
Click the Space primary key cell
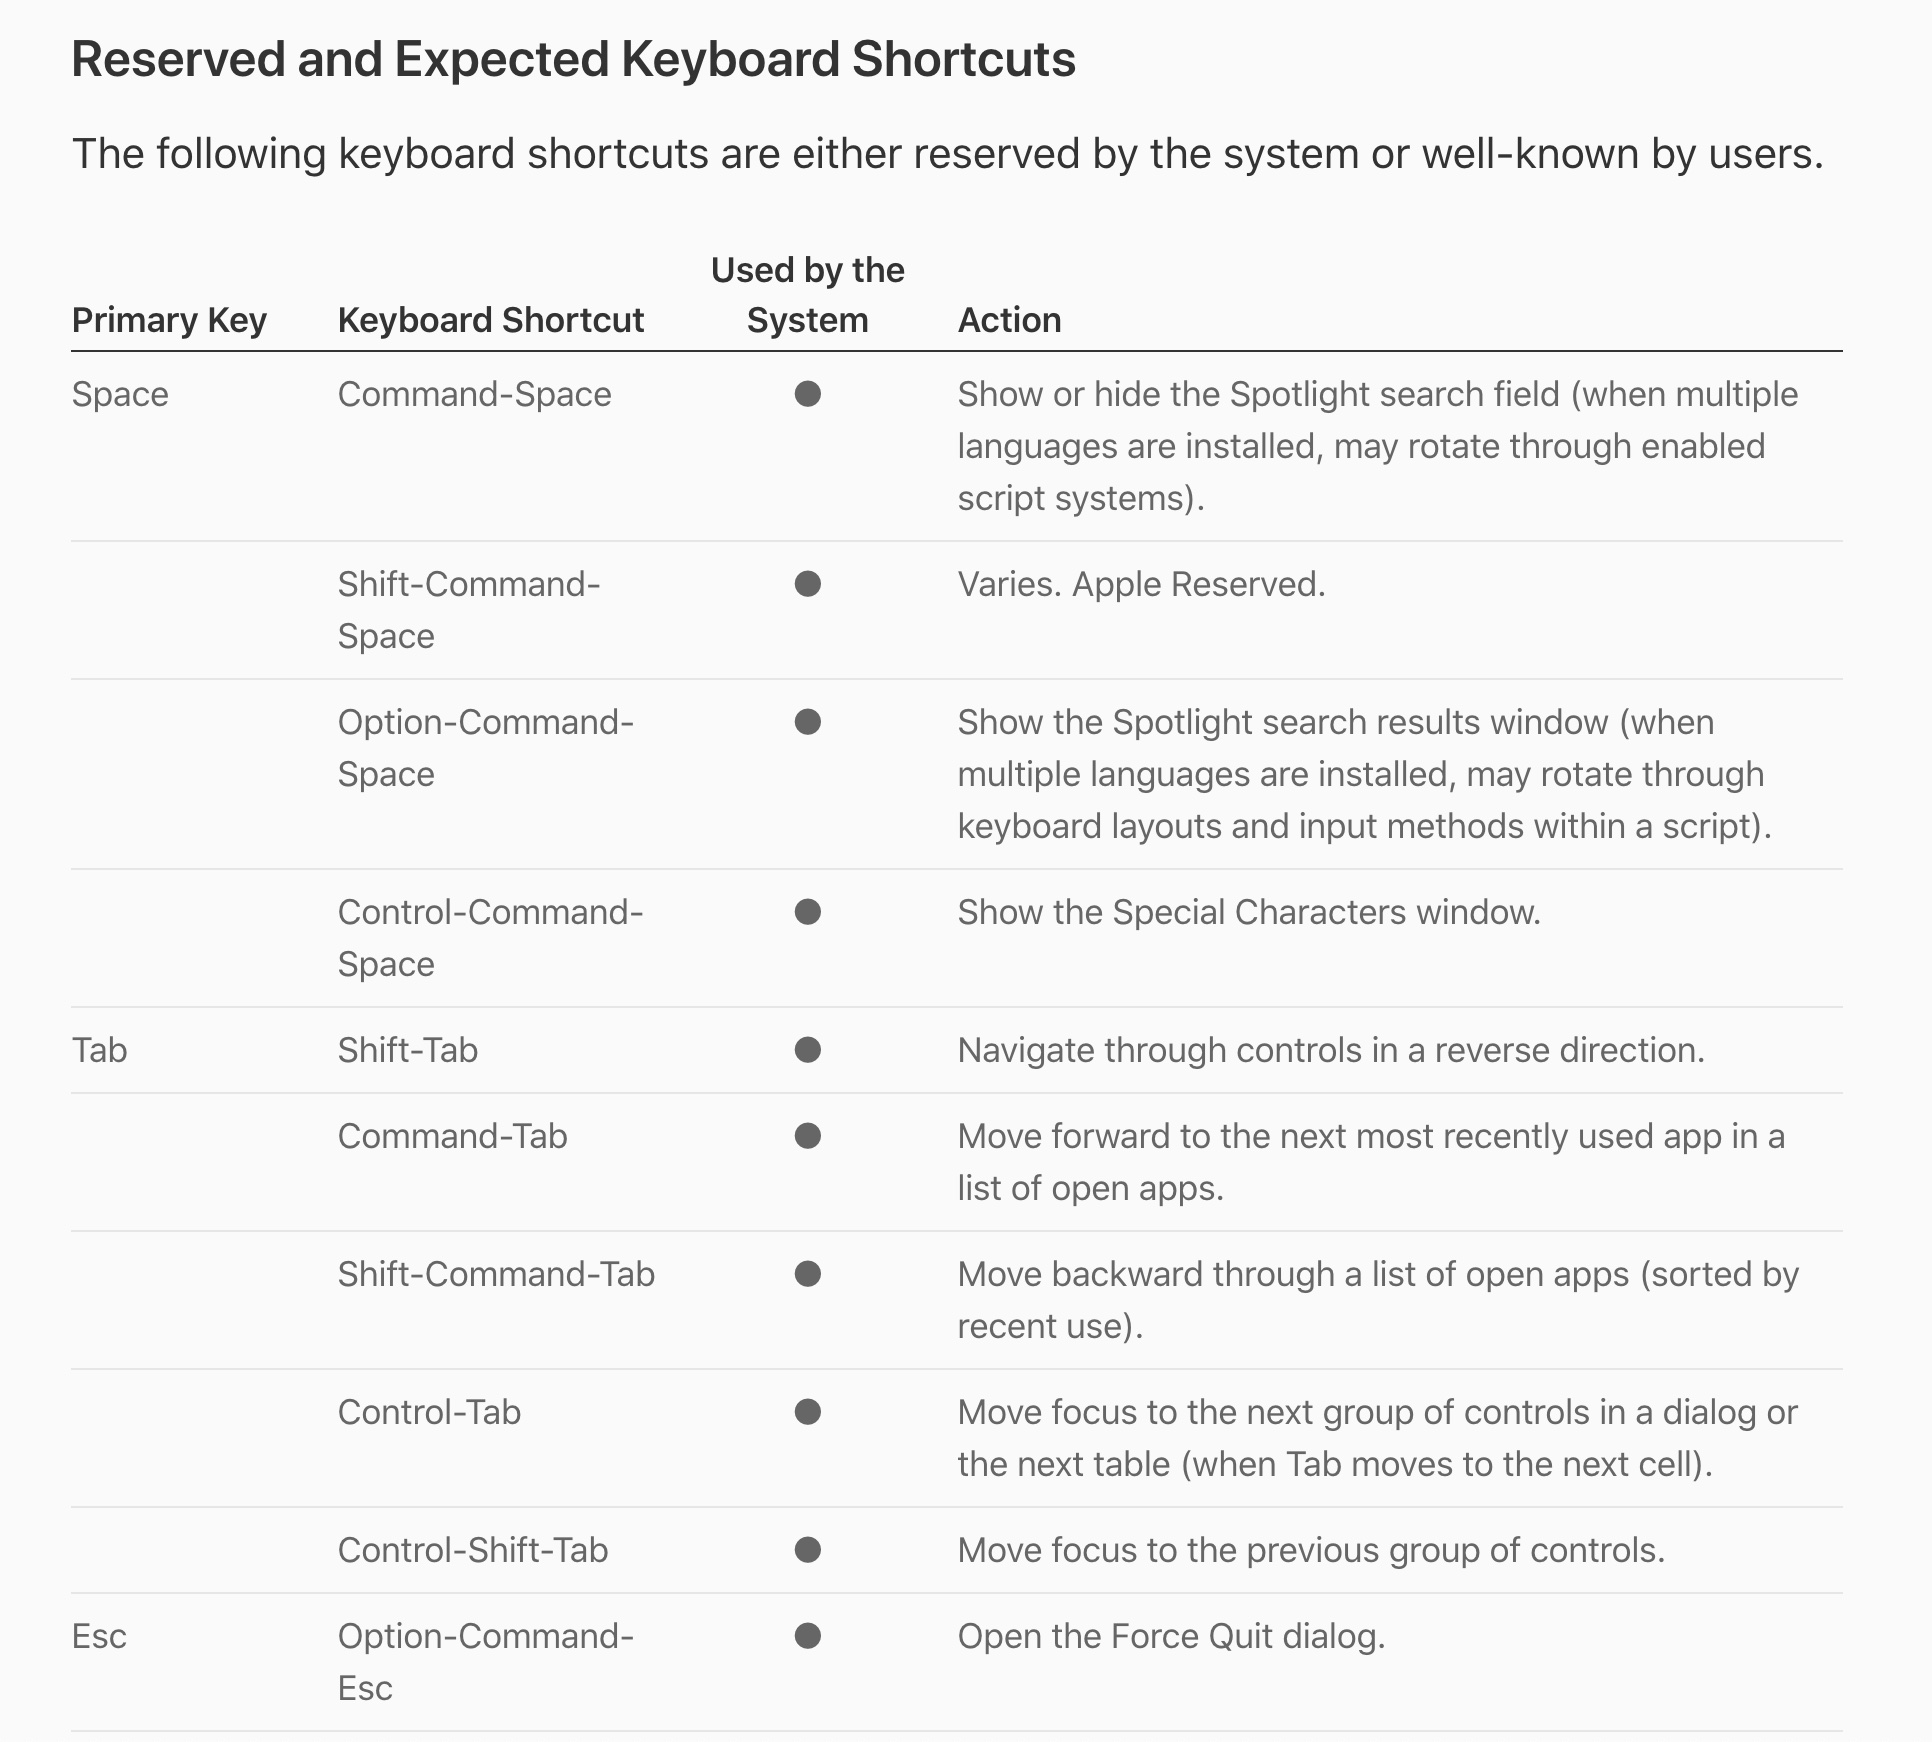click(x=120, y=394)
